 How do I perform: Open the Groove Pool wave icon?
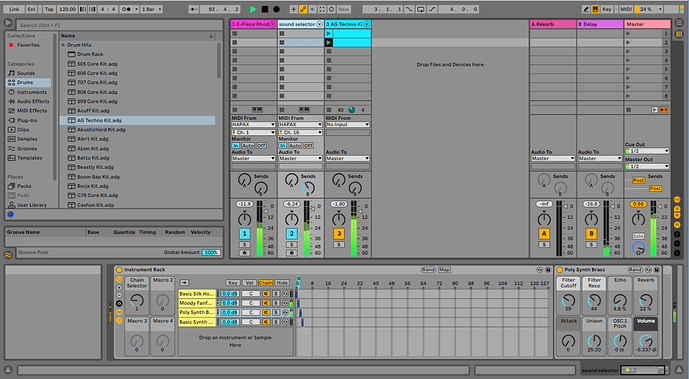click(x=8, y=254)
